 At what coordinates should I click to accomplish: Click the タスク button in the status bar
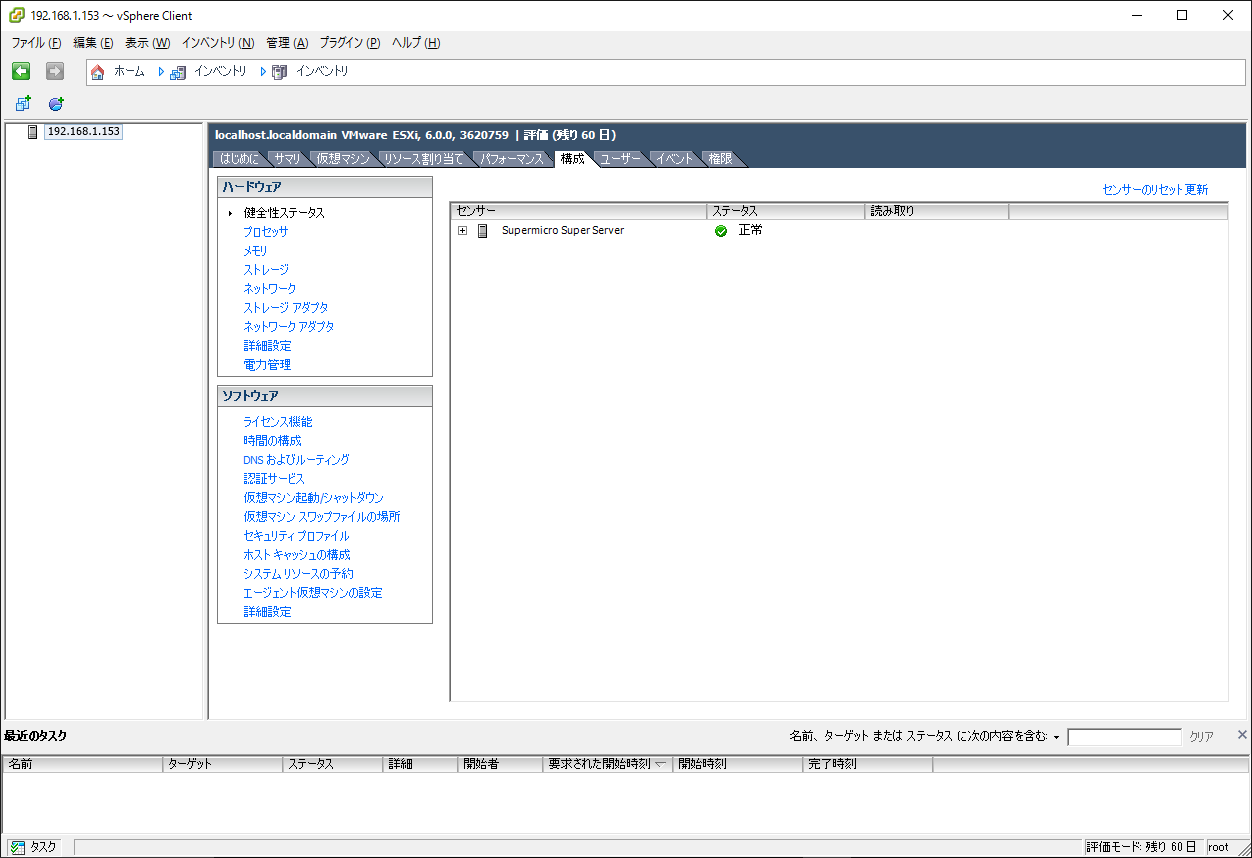pyautogui.click(x=34, y=847)
